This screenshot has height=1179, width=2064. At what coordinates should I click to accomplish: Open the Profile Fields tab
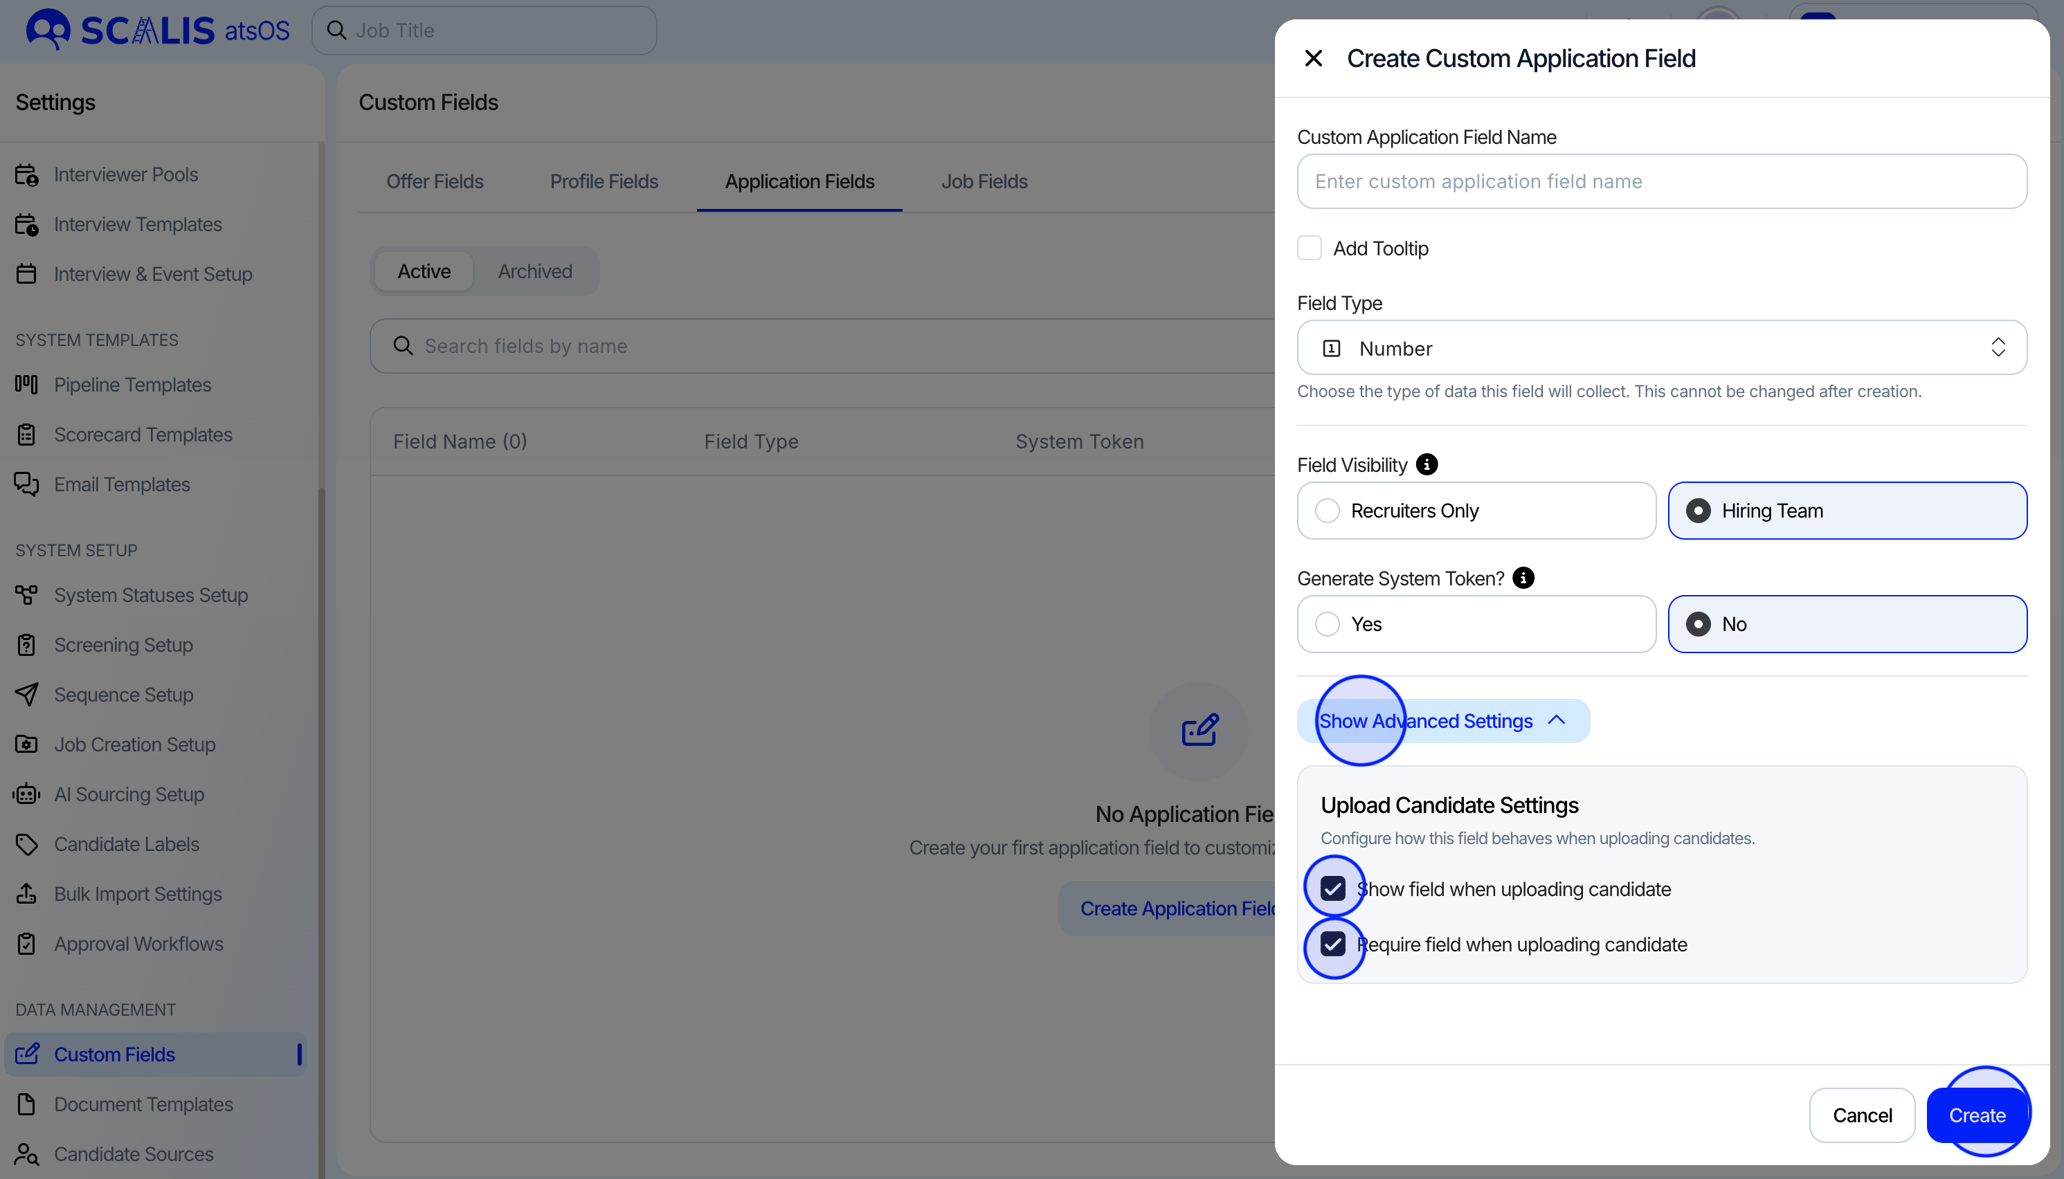pos(604,181)
